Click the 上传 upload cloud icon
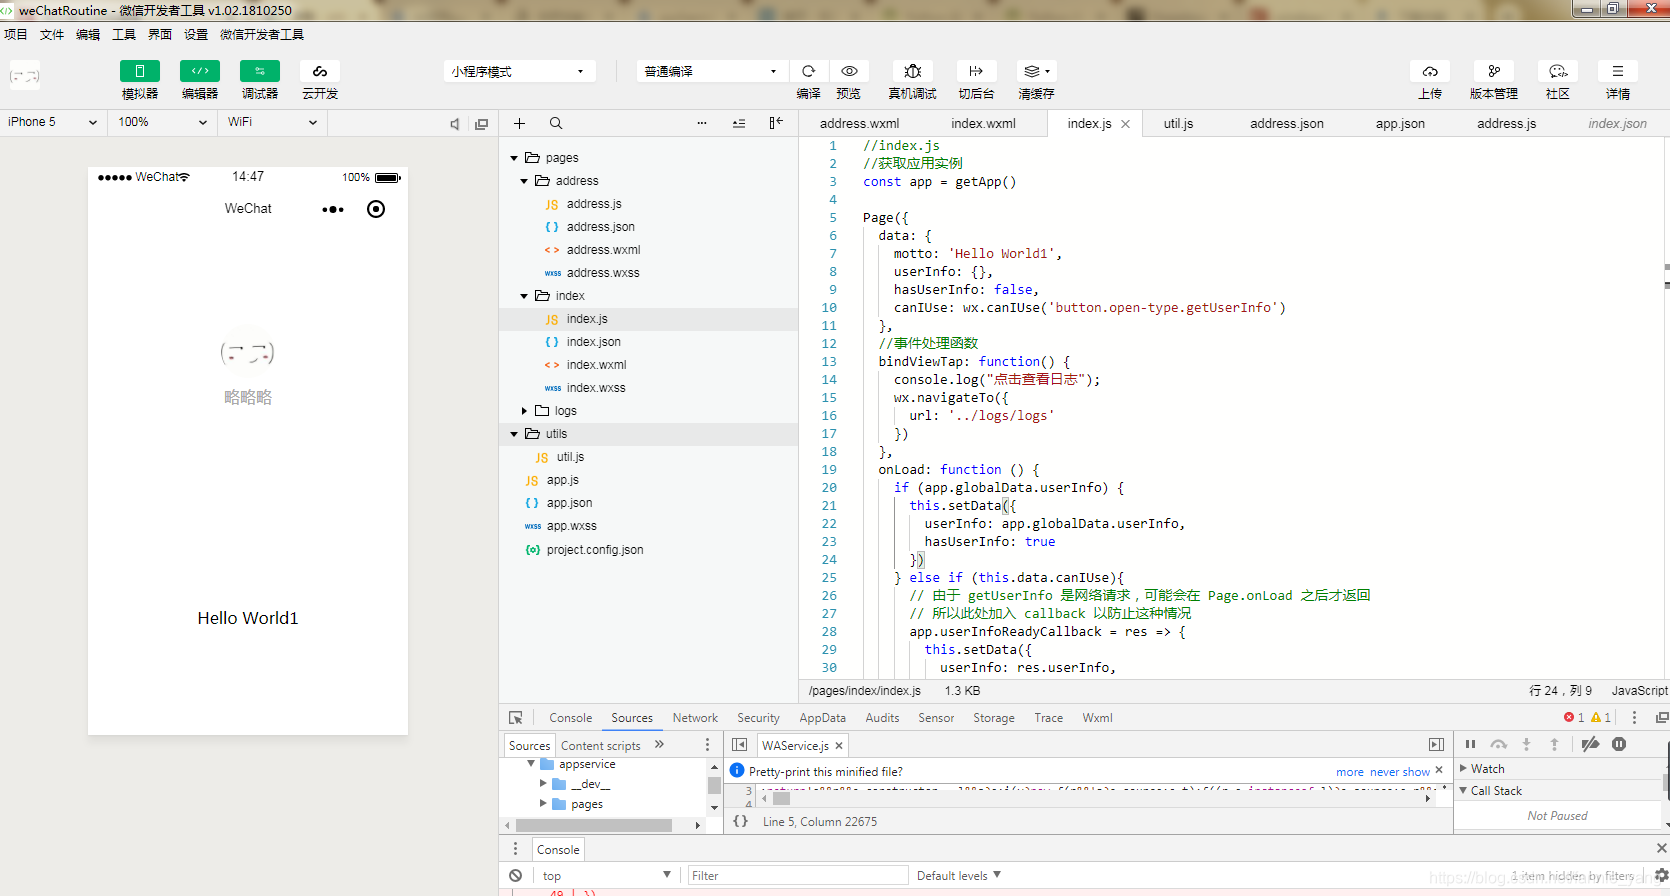1670x896 pixels. [x=1430, y=71]
